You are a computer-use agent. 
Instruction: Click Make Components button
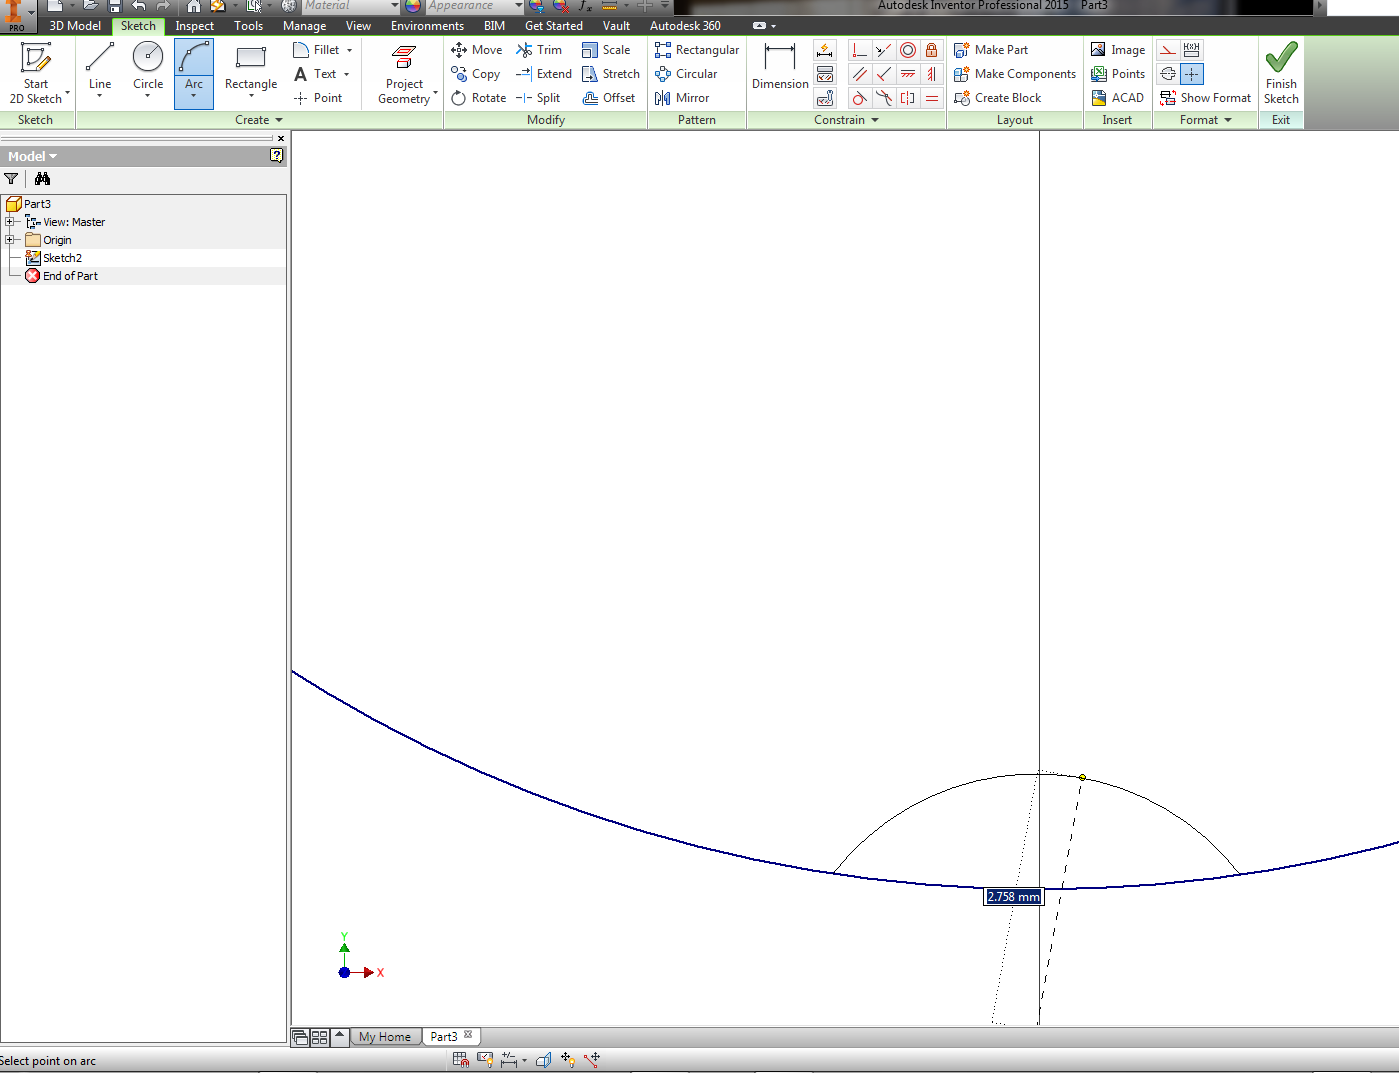(x=1015, y=74)
